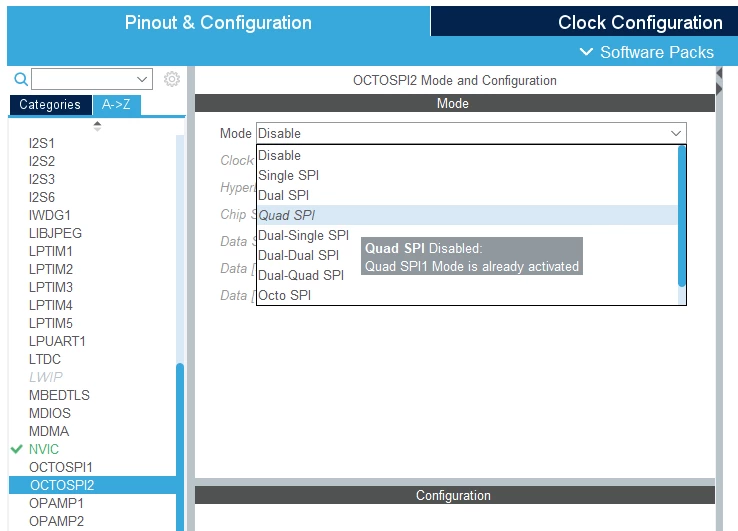Image resolution: width=738 pixels, height=531 pixels.
Task: Click the Mode section header bar
Action: point(455,103)
